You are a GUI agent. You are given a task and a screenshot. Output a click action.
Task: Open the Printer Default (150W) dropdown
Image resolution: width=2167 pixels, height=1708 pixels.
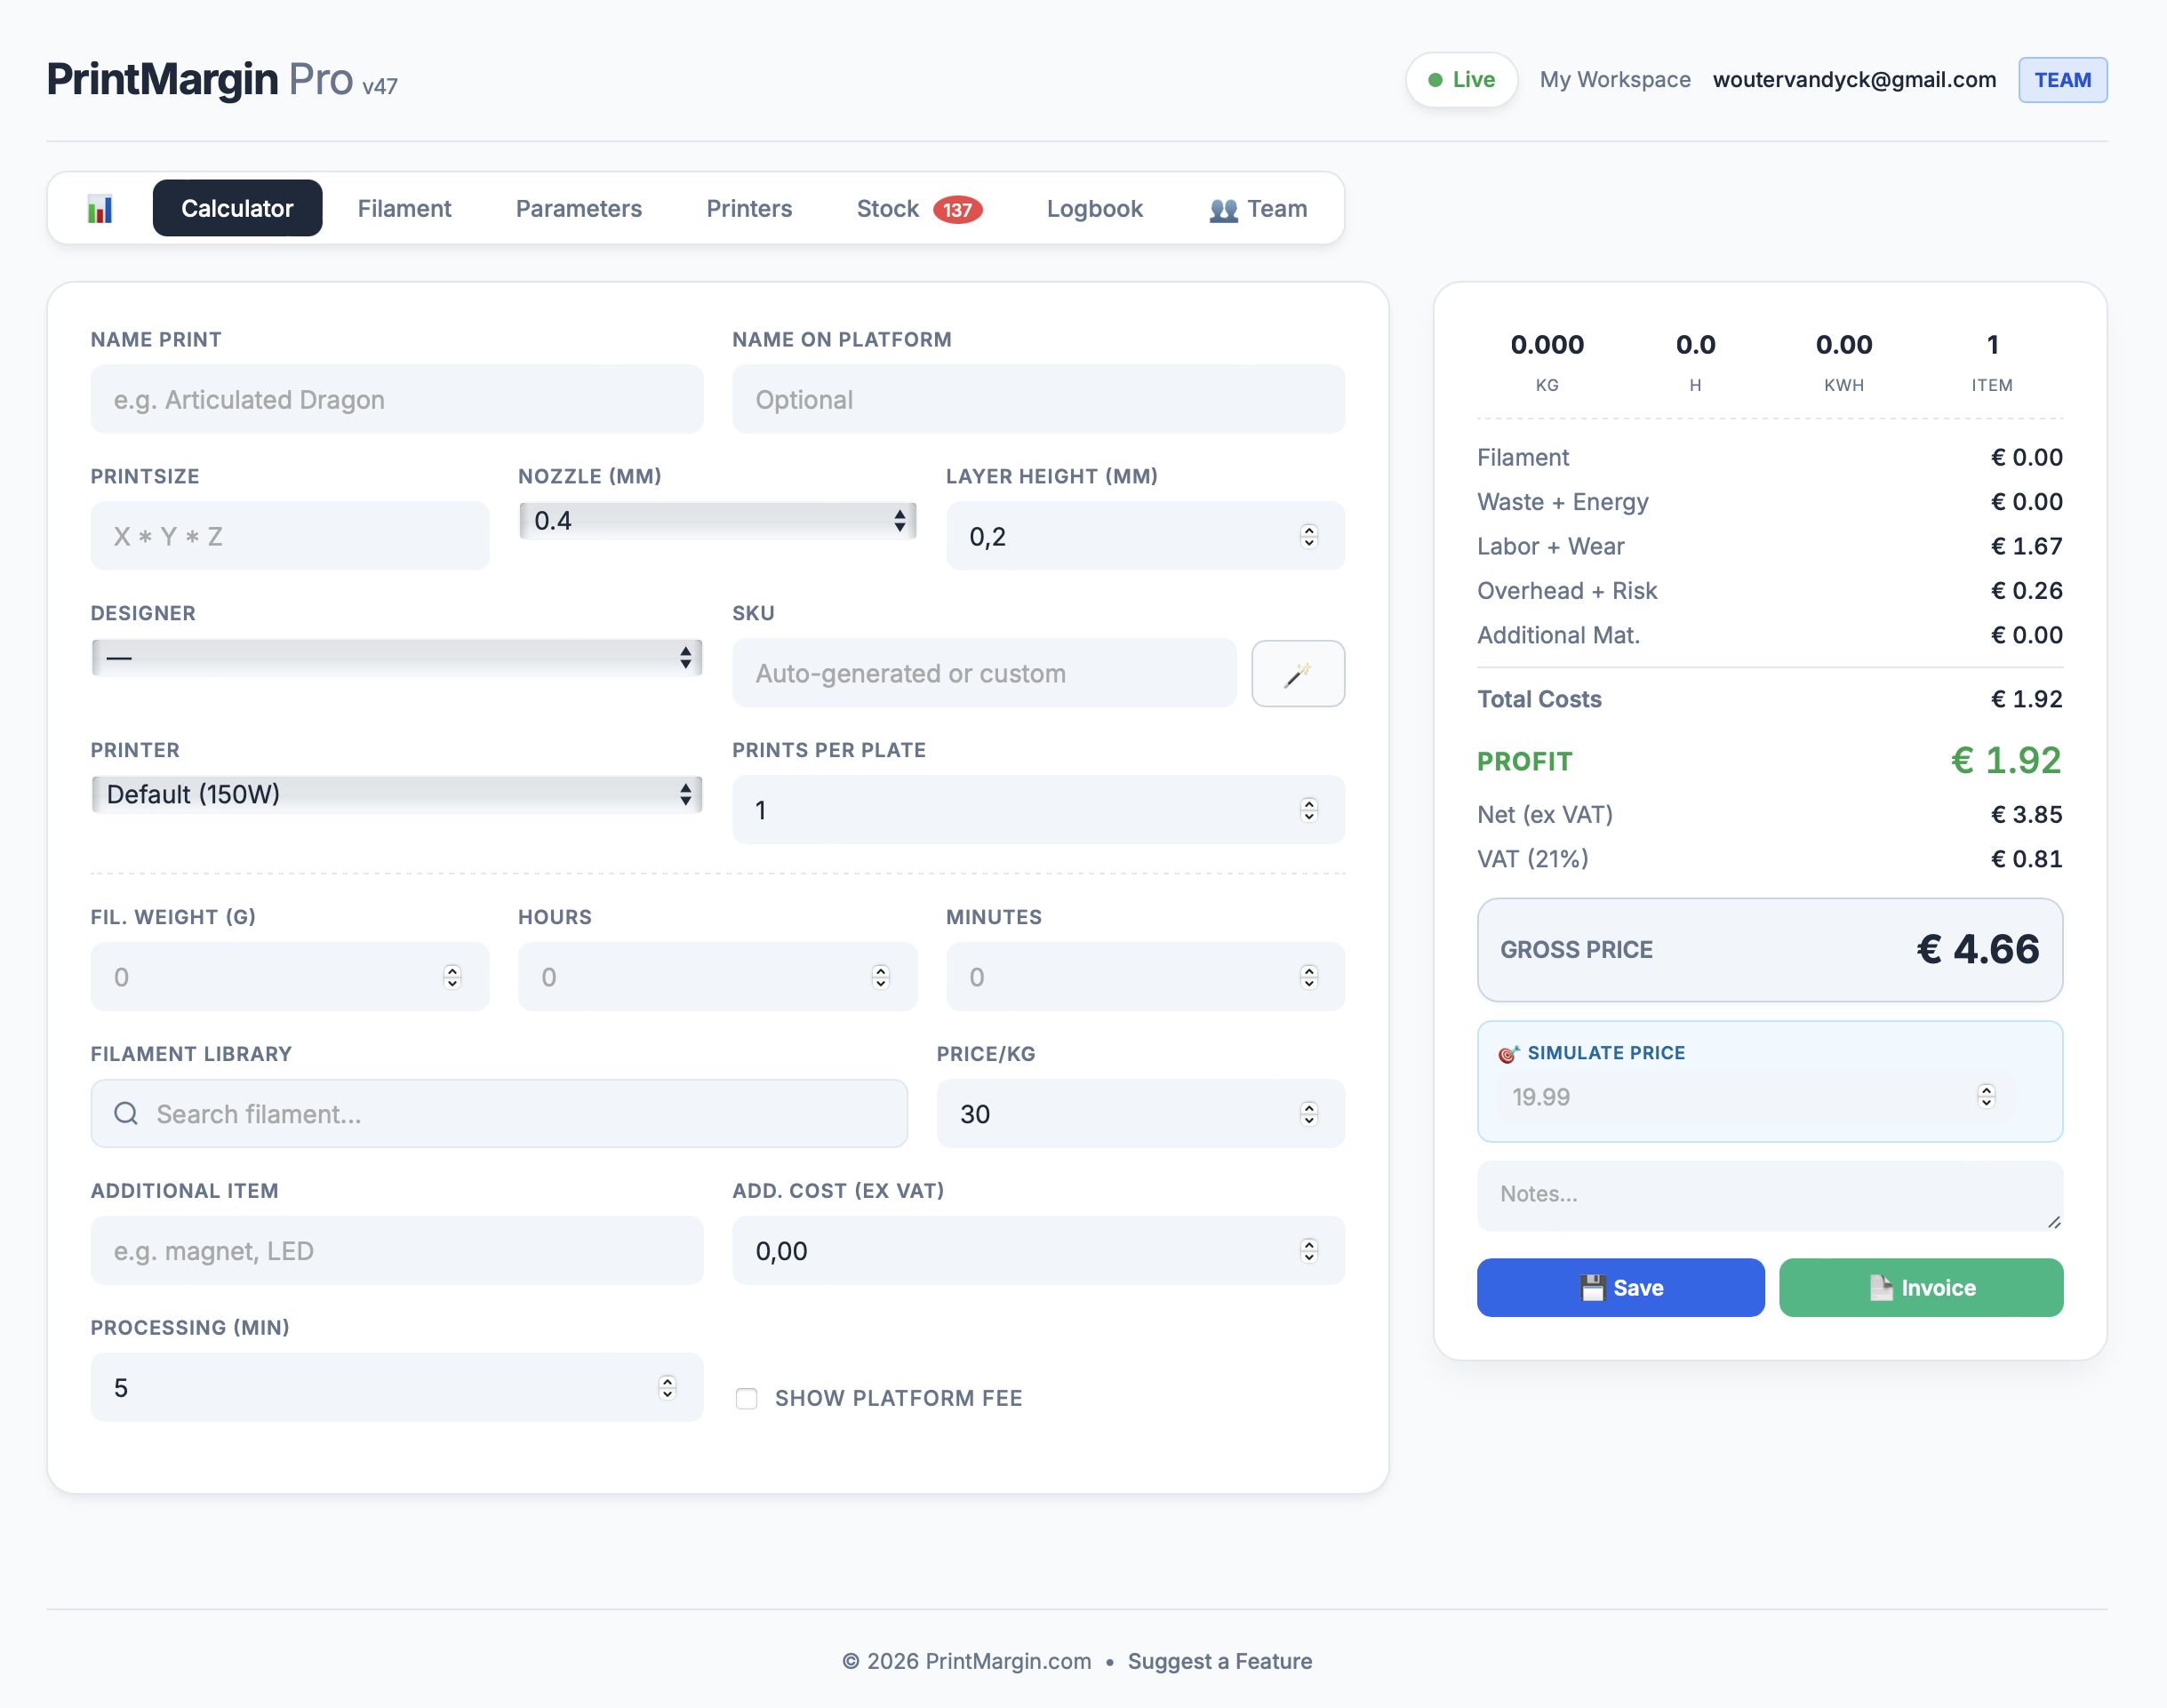(396, 794)
